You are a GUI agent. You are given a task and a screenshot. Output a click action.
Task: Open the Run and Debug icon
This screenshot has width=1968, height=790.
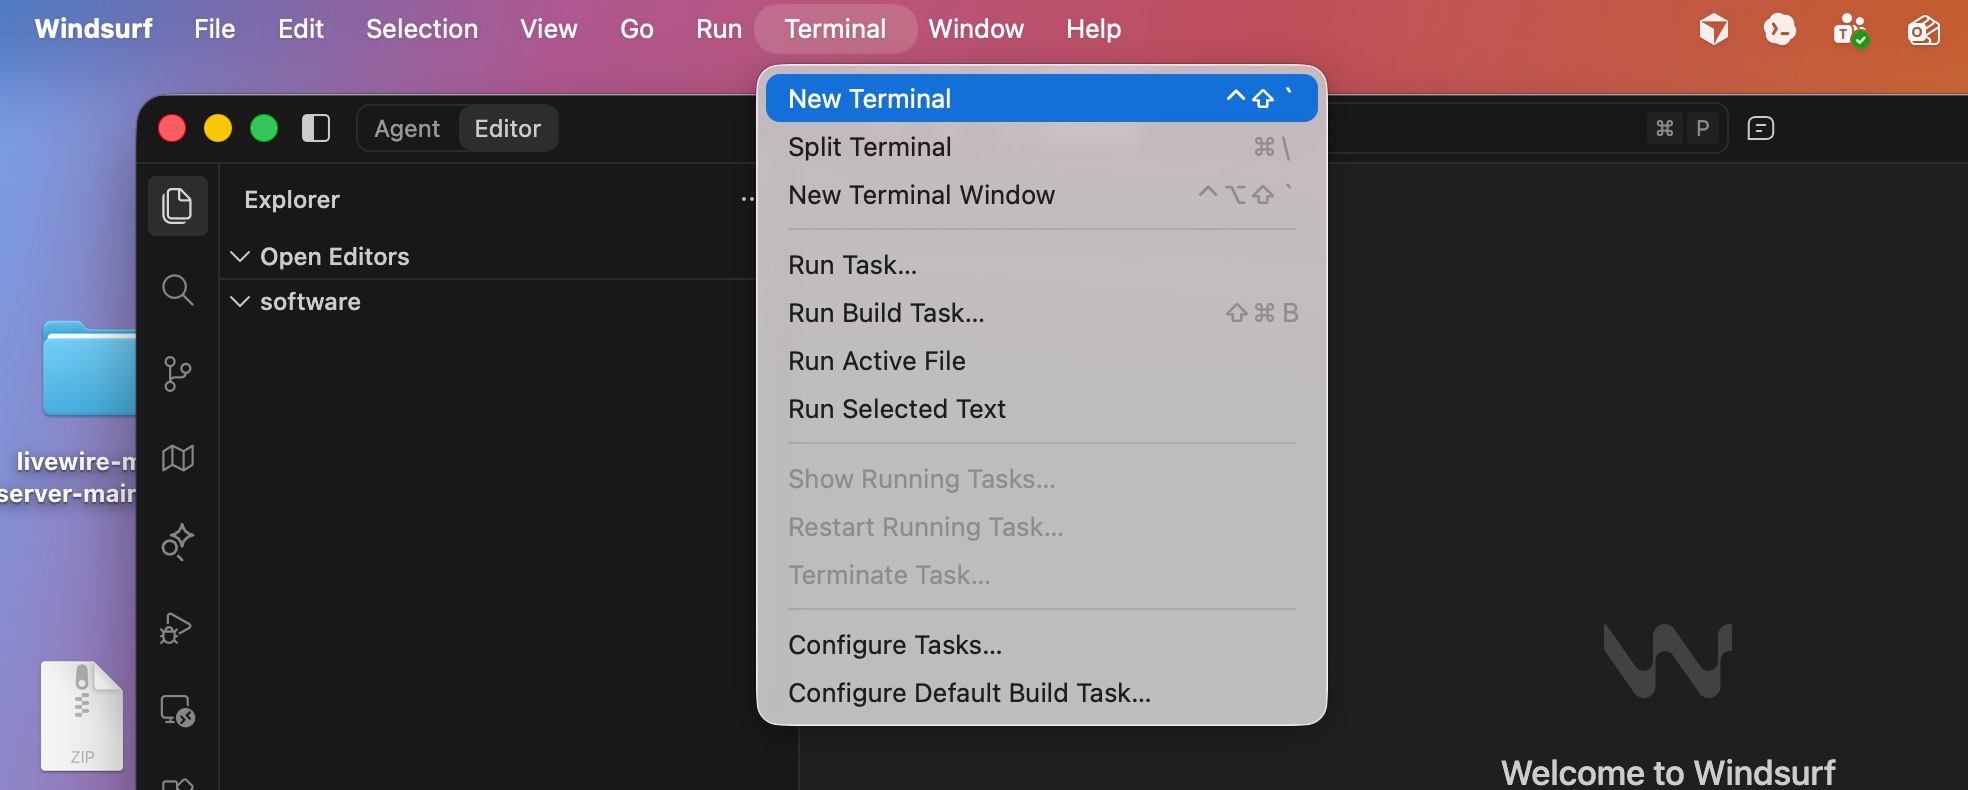tap(177, 628)
